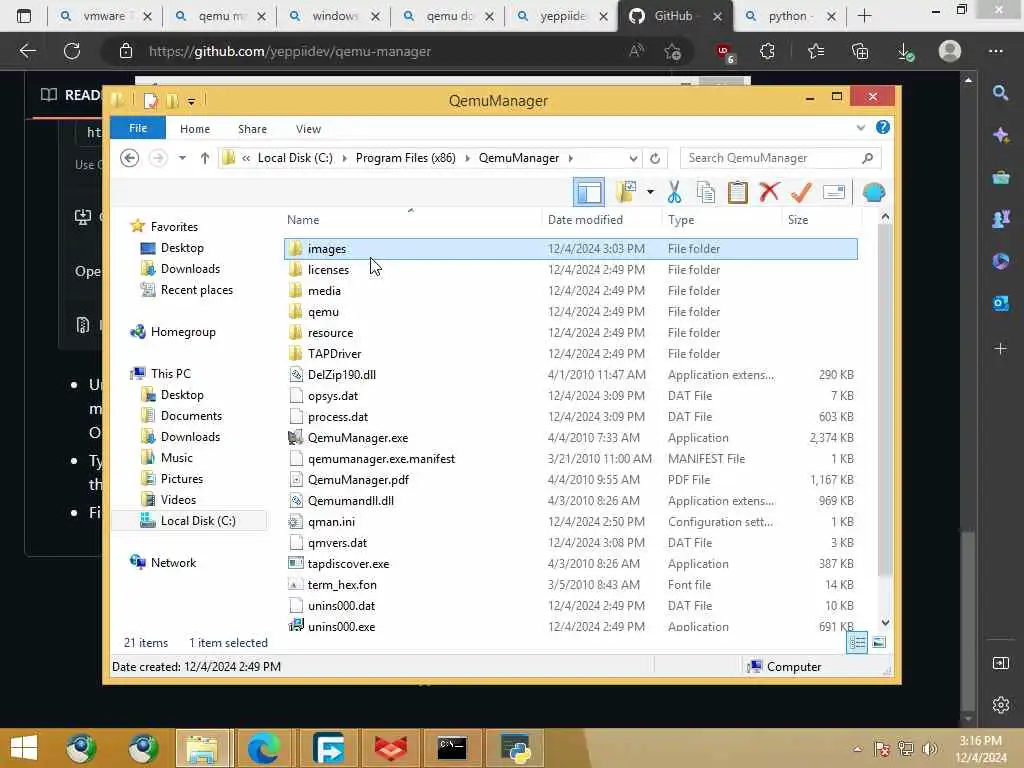Open new browser tab plus button
Image resolution: width=1024 pixels, height=768 pixels.
(x=864, y=16)
